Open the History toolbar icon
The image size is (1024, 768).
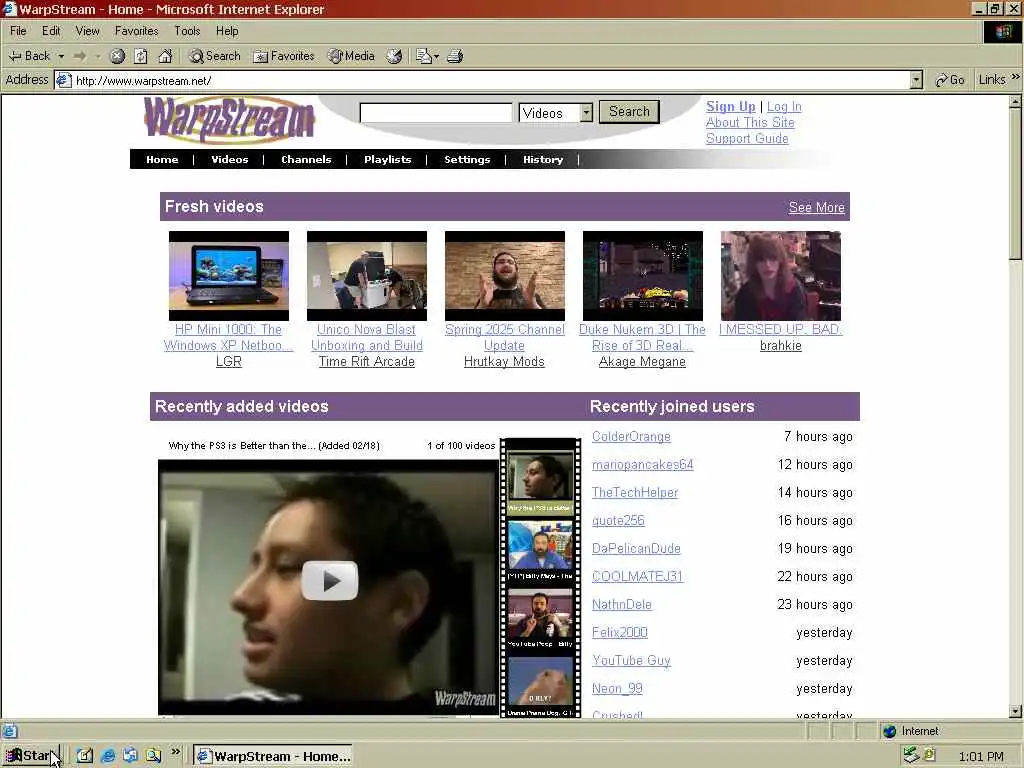pyautogui.click(x=394, y=56)
